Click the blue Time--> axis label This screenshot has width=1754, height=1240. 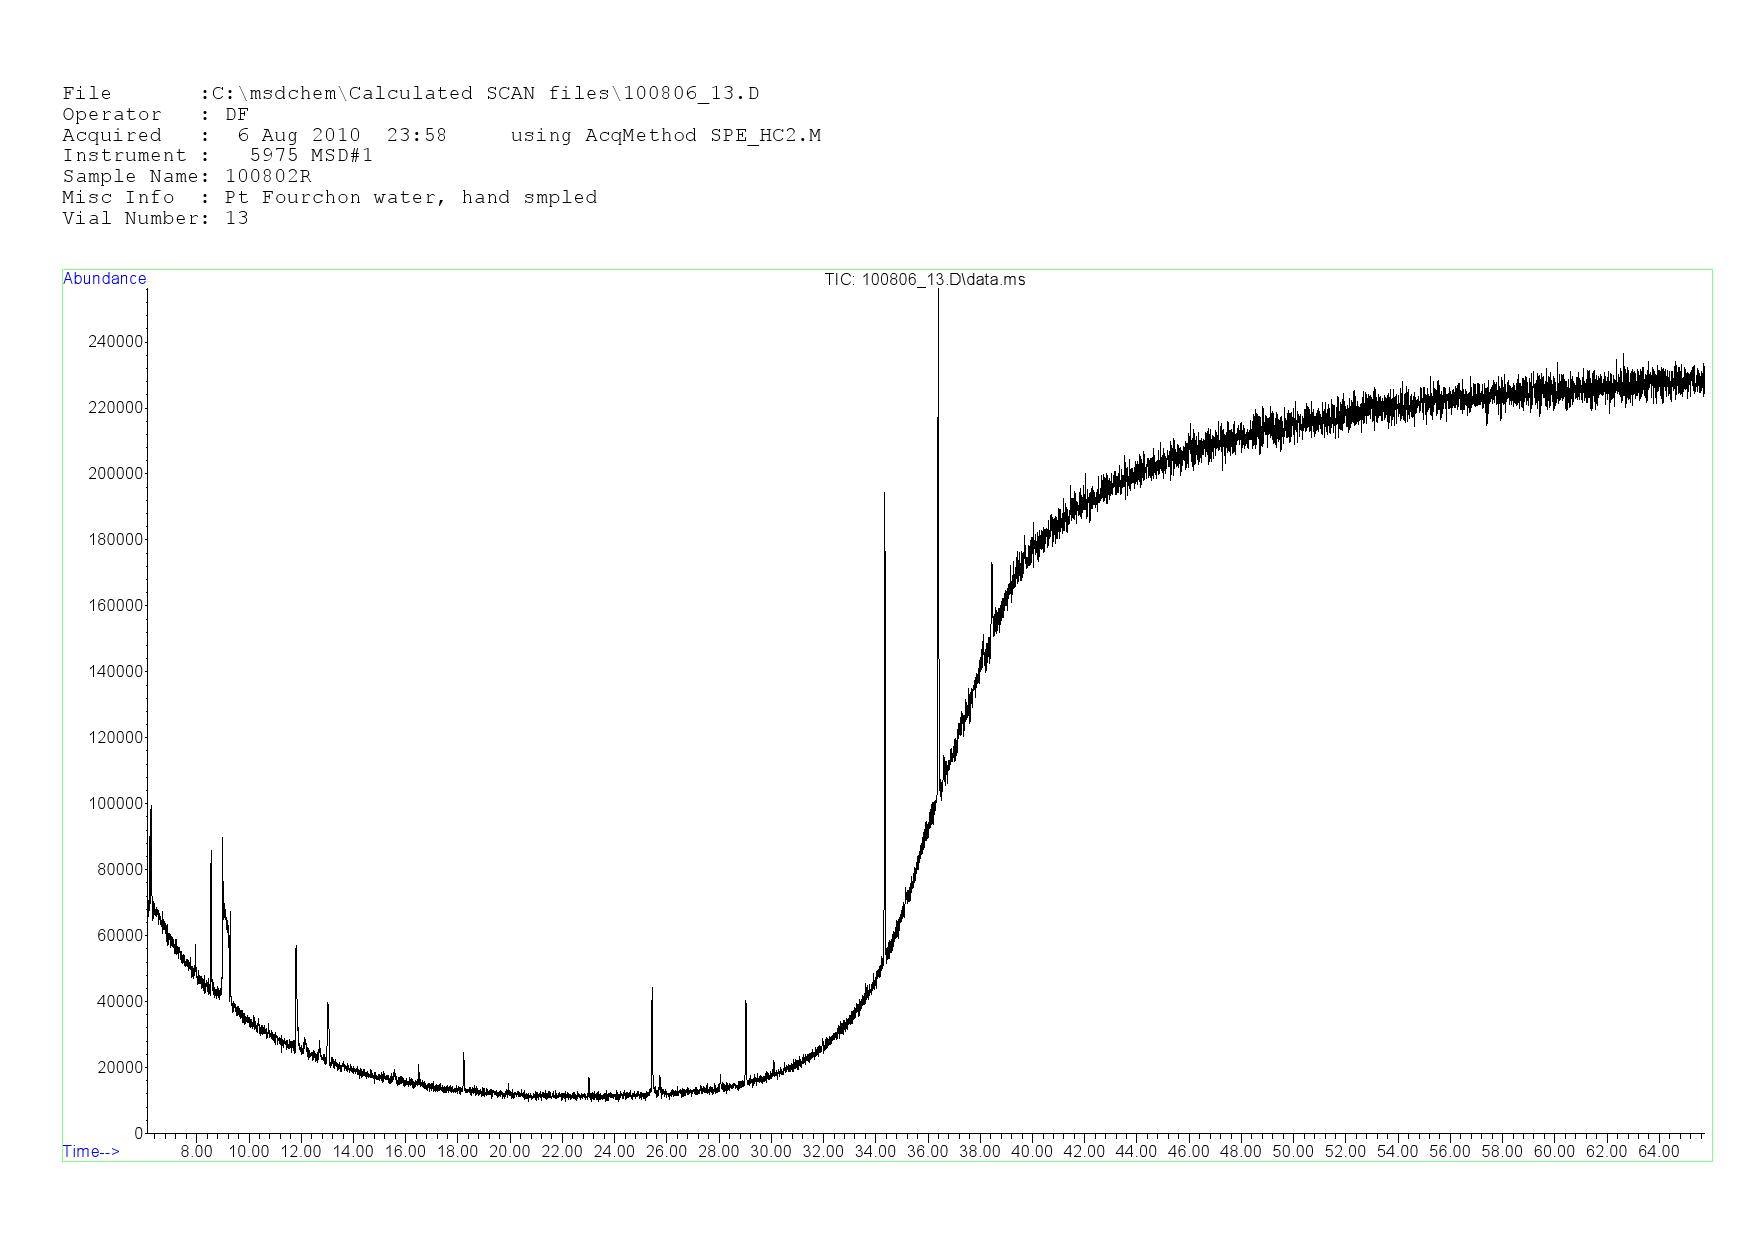91,1151
